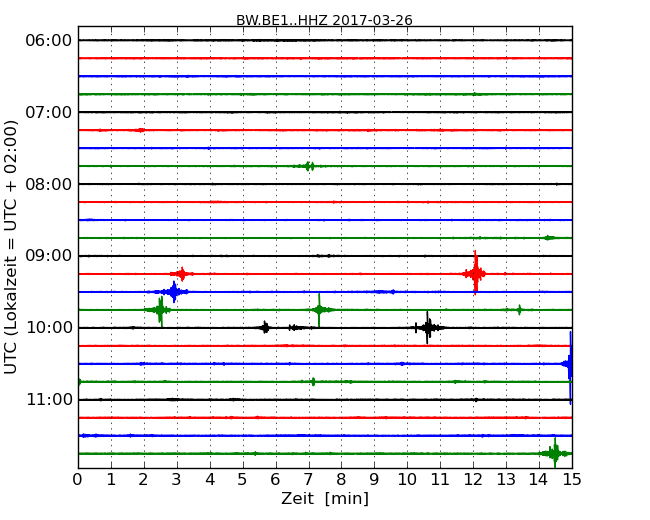Screen dimensions: 650x520
Task: Select the 07:00 time axis label
Action: [x=49, y=112]
